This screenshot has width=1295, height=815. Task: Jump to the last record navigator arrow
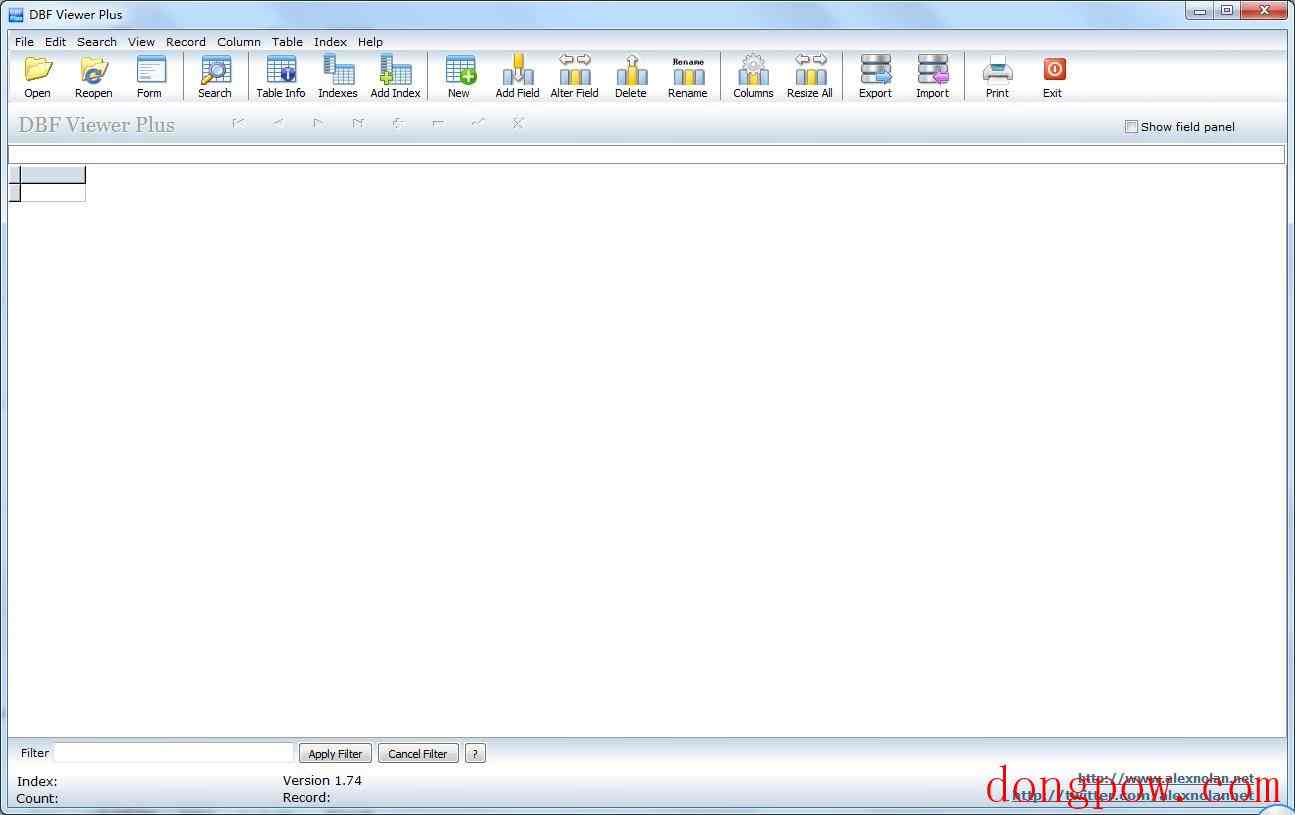click(x=358, y=123)
